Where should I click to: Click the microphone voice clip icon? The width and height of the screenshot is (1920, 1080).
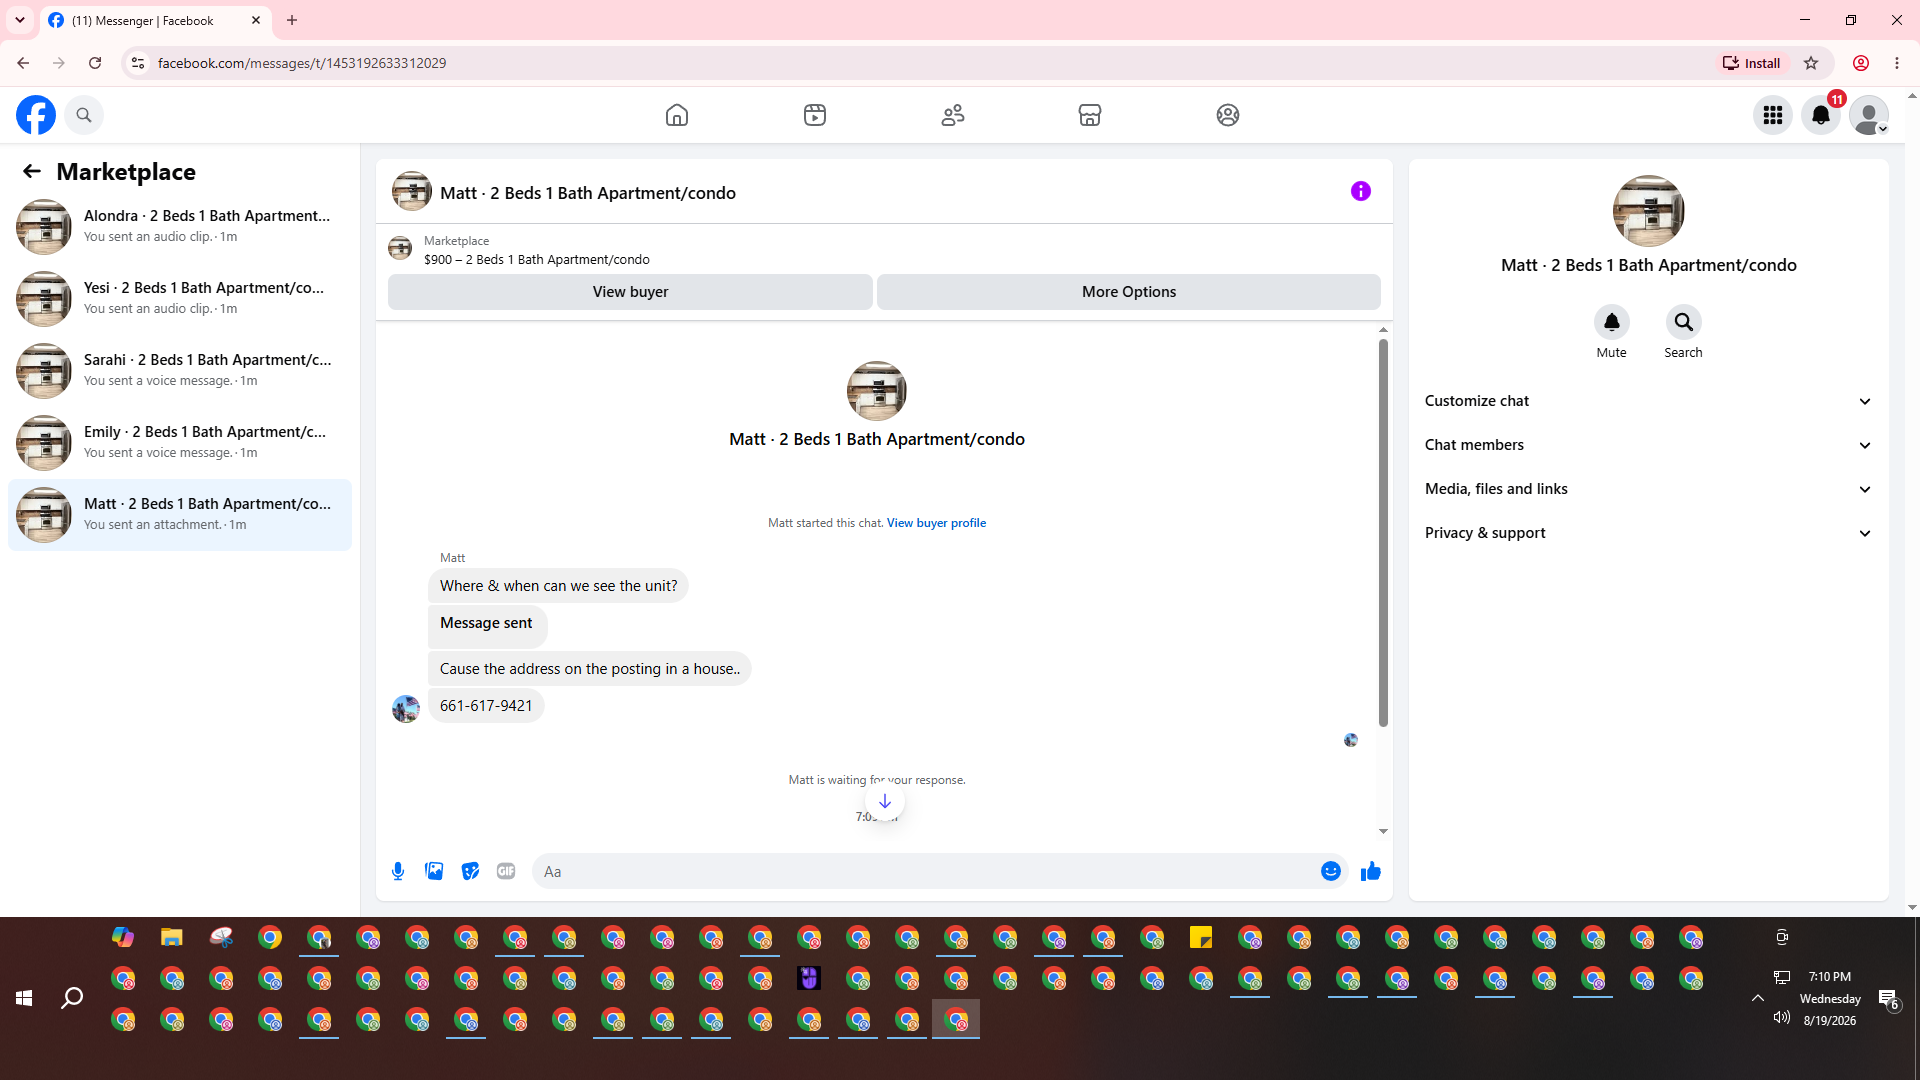pyautogui.click(x=398, y=871)
